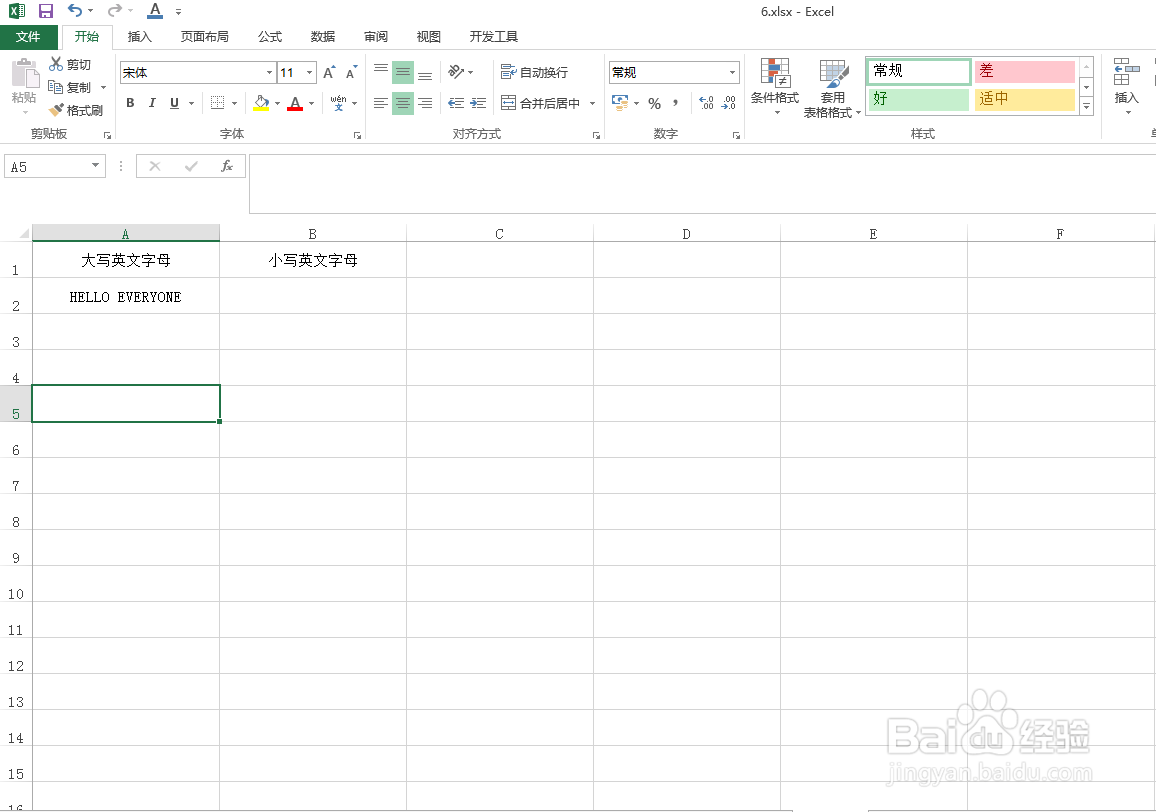Click the fill color paint bucket
Screen dimensions: 1156x812
coord(261,103)
